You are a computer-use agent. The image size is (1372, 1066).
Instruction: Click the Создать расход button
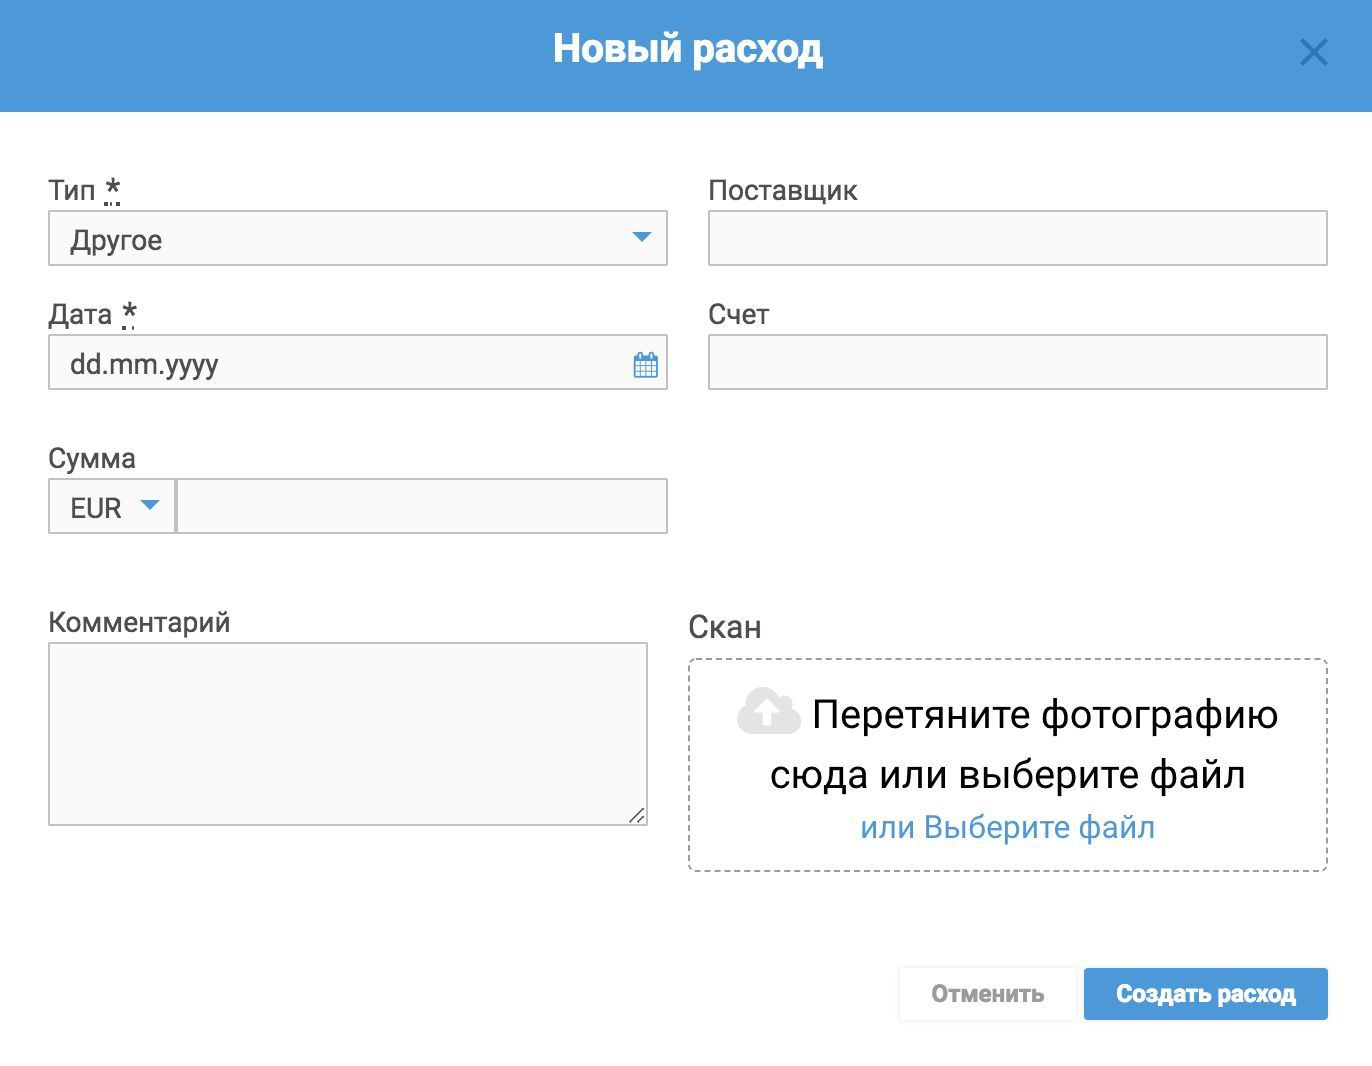click(1206, 994)
